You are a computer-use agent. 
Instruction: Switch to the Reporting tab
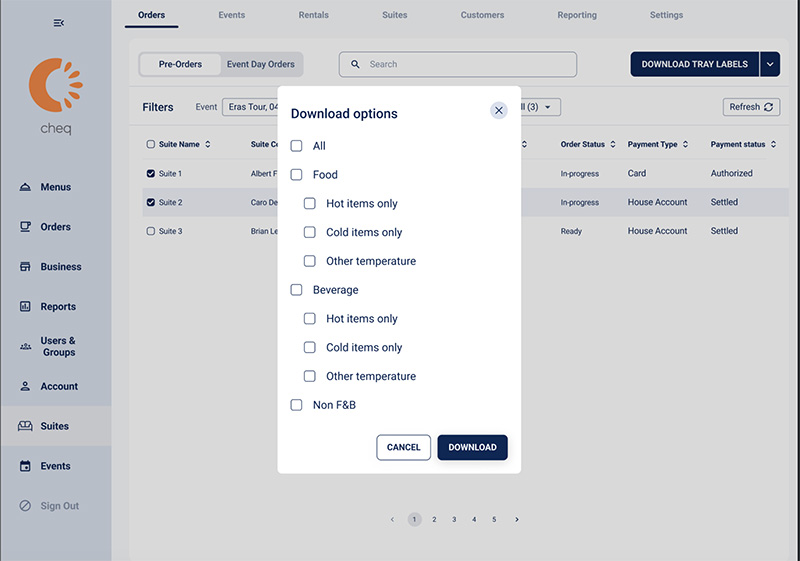click(x=576, y=15)
